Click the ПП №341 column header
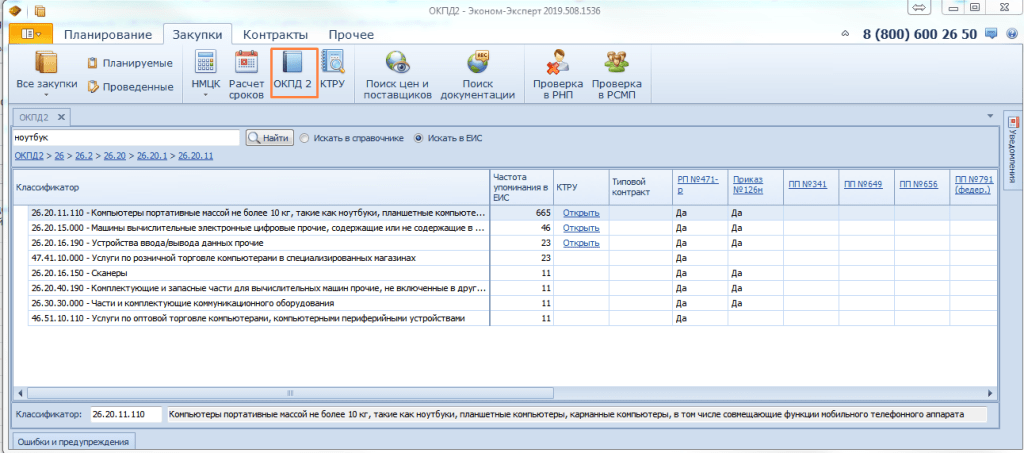Viewport: 1024px width, 453px height. coord(808,185)
